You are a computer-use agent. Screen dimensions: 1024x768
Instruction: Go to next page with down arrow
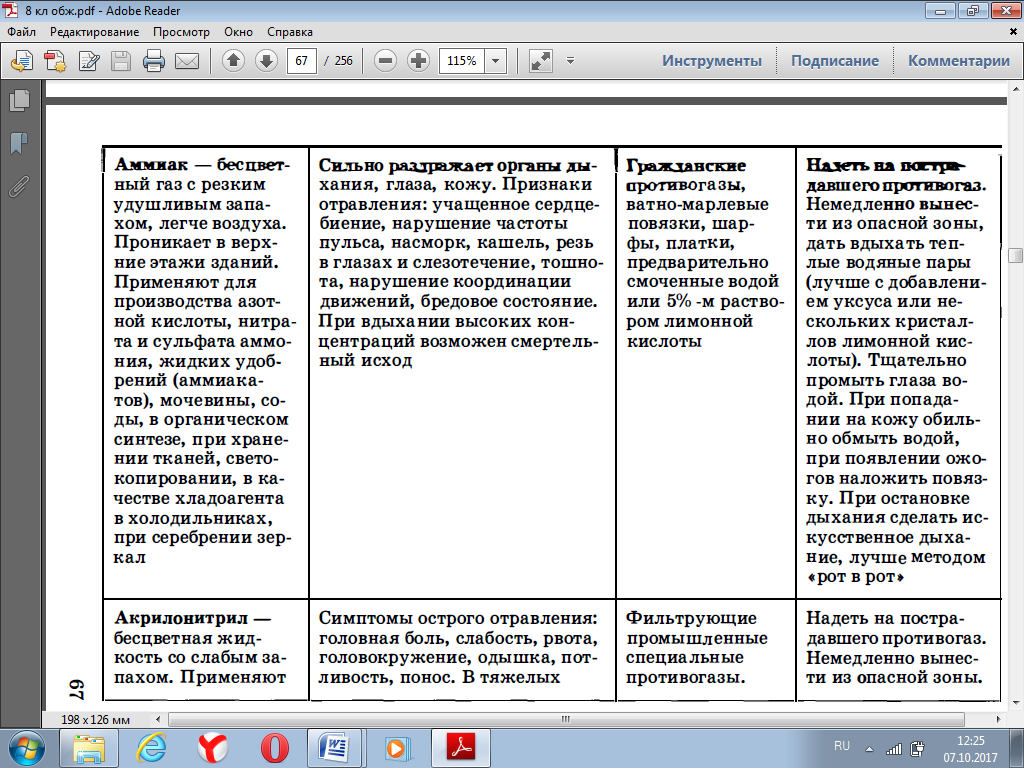(265, 61)
